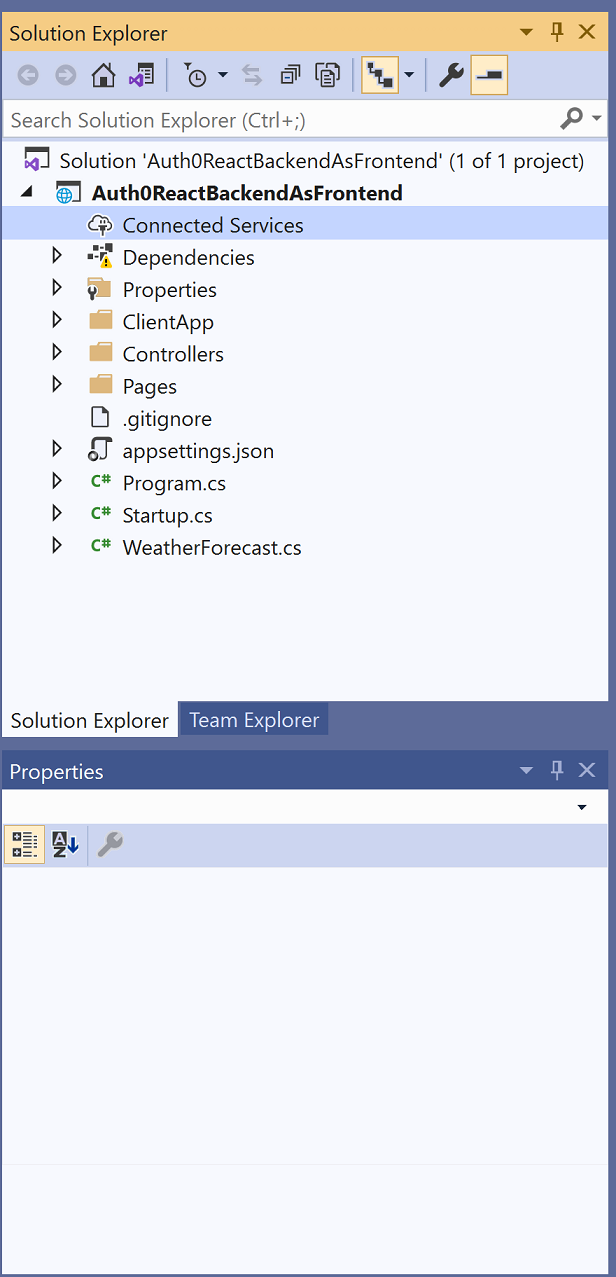Screen dimensions: 616x1277
Task: Go to Home view in Solution Explorer
Action: pos(103,75)
